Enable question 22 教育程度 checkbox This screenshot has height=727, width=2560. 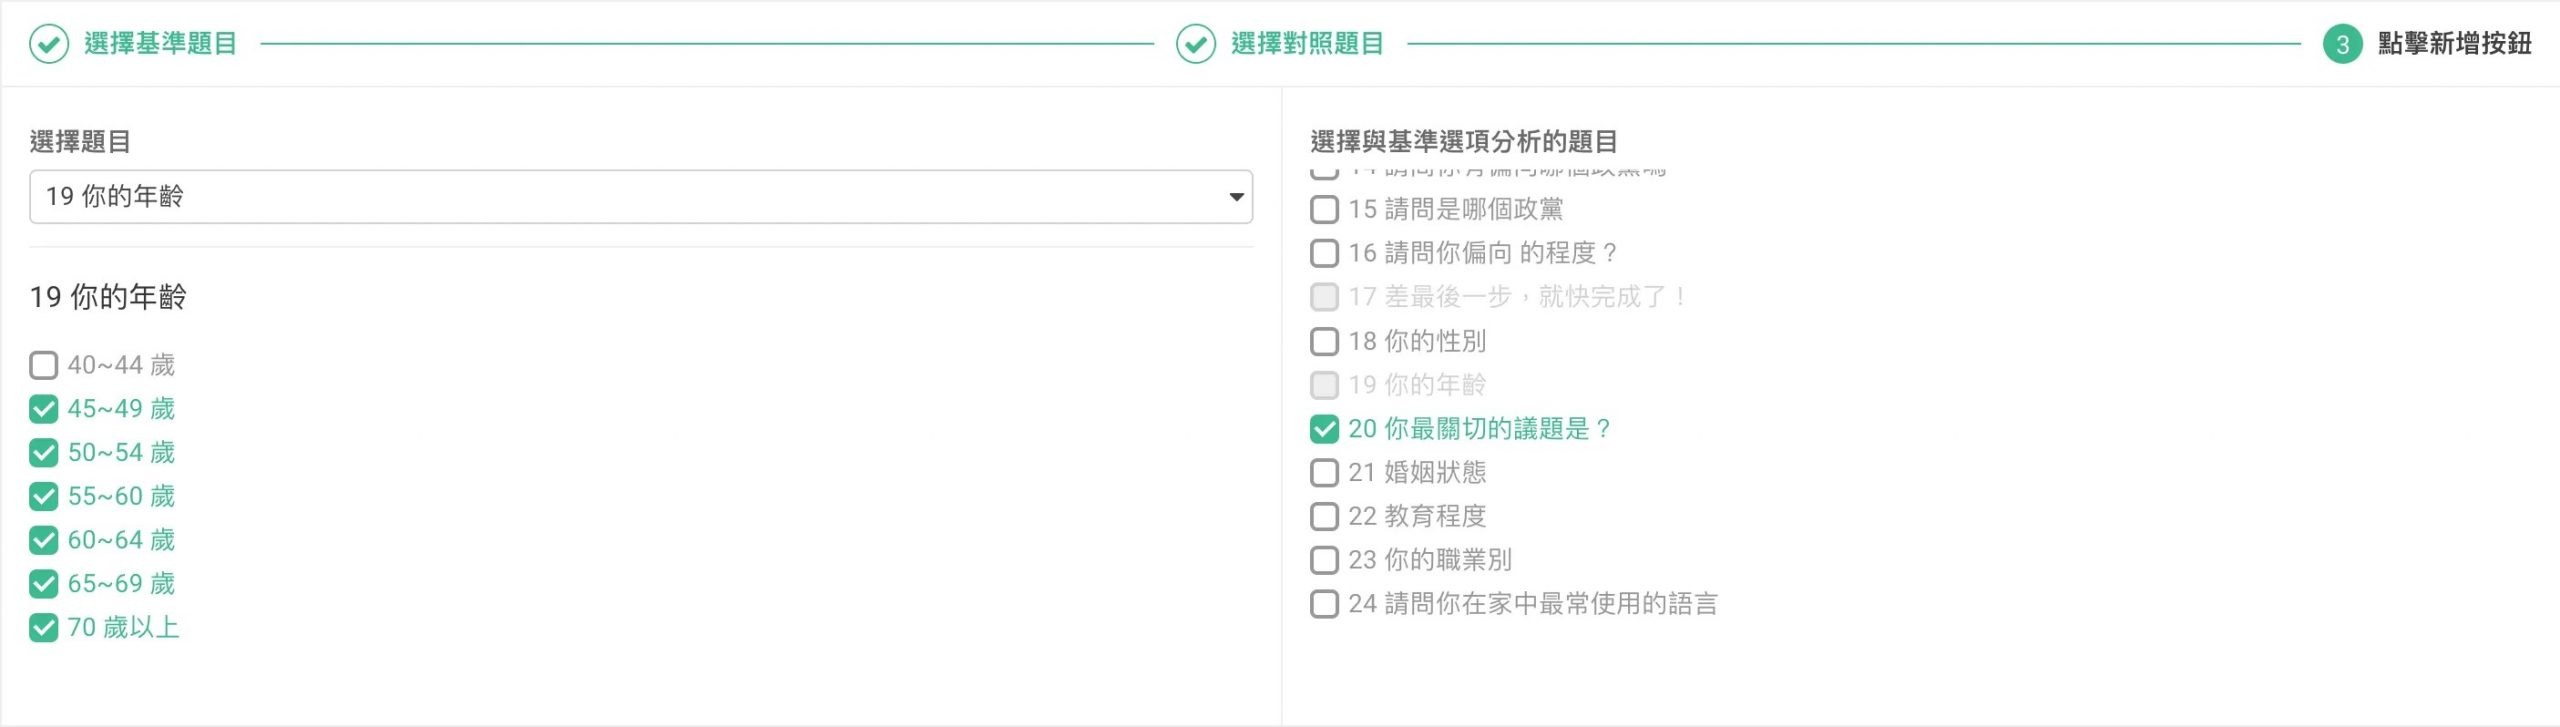[1324, 516]
